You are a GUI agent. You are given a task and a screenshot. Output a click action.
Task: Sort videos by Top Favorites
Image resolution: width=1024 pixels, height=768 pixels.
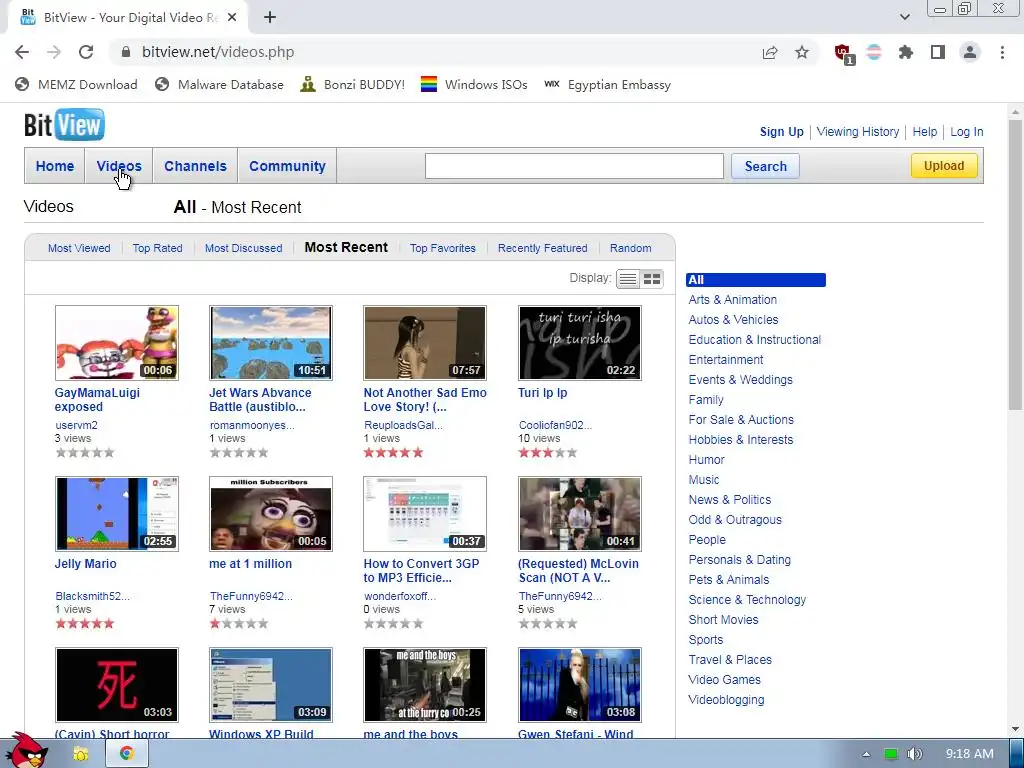[x=443, y=248]
